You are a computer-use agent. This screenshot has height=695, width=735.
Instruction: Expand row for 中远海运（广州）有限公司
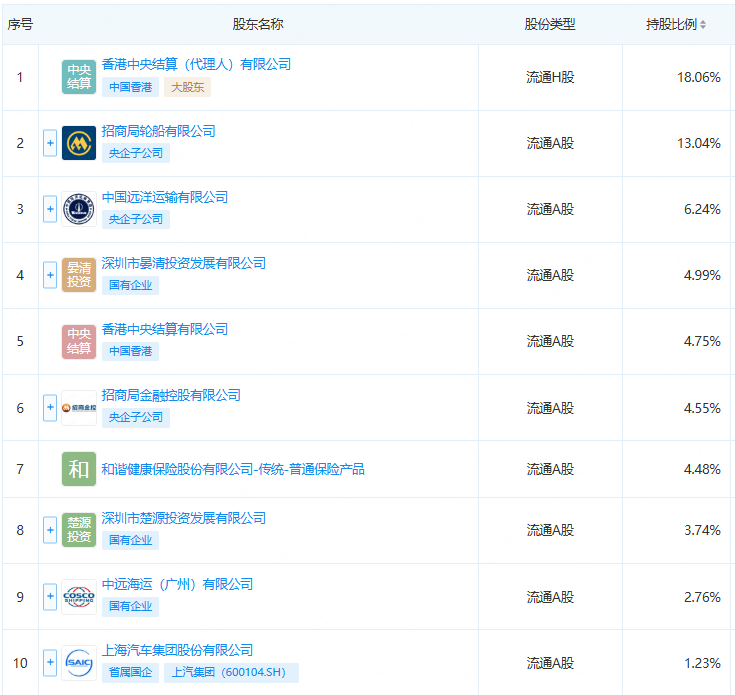point(50,597)
